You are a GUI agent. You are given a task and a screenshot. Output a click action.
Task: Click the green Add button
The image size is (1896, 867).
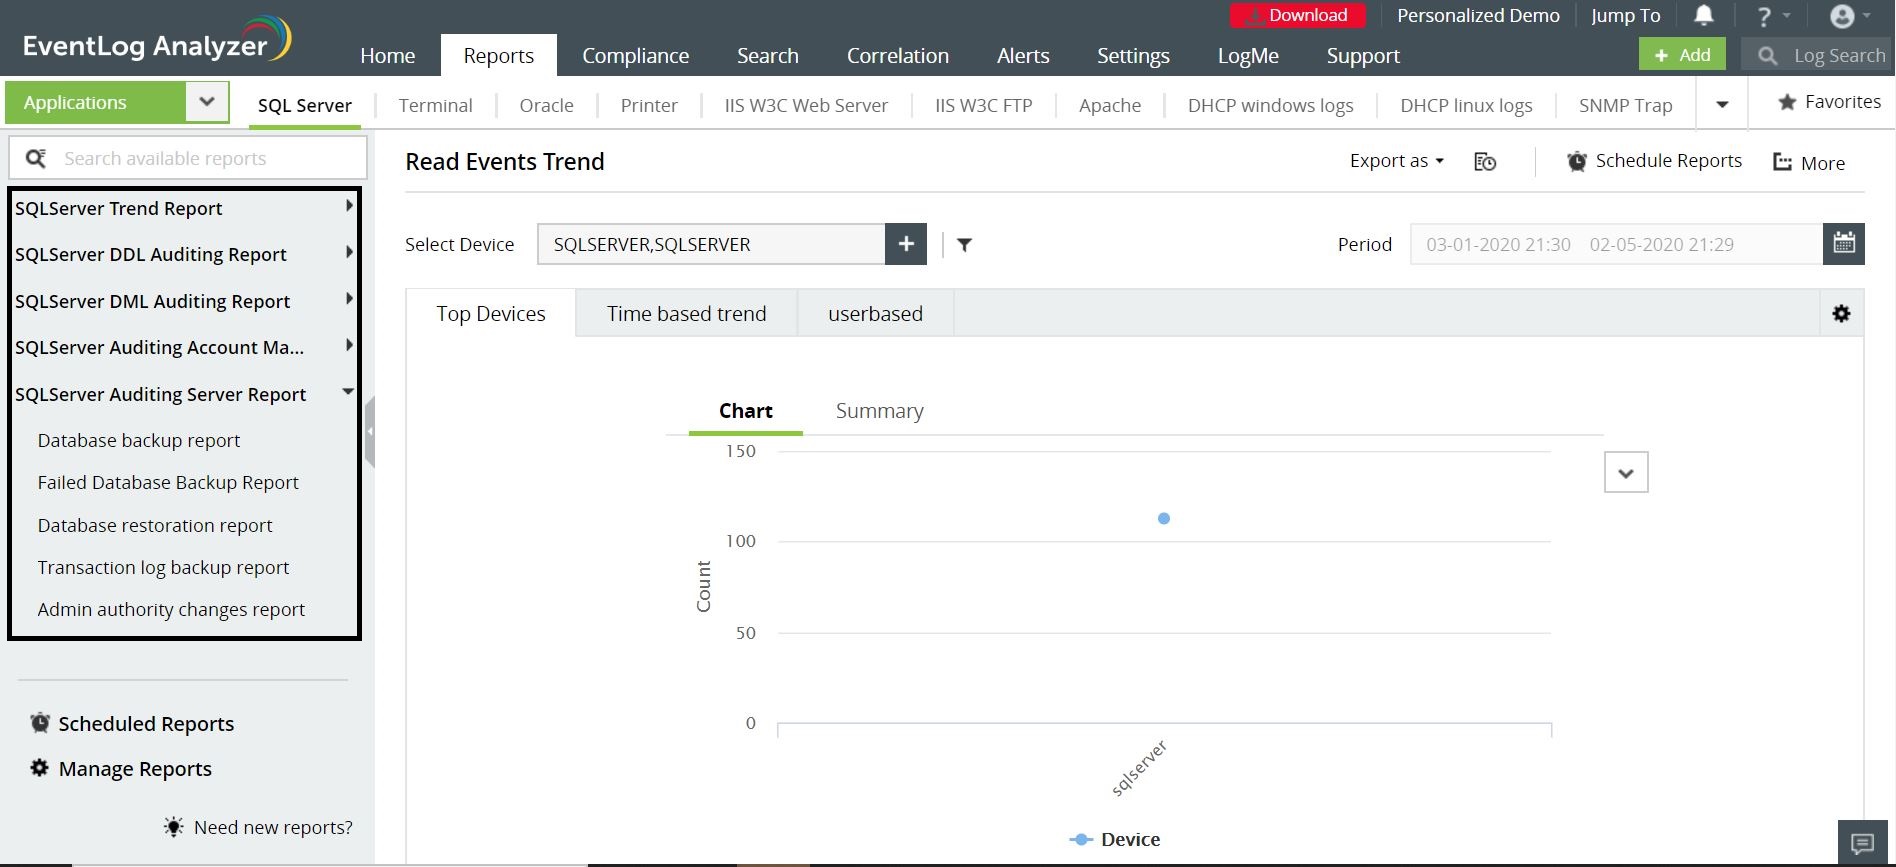click(1682, 55)
